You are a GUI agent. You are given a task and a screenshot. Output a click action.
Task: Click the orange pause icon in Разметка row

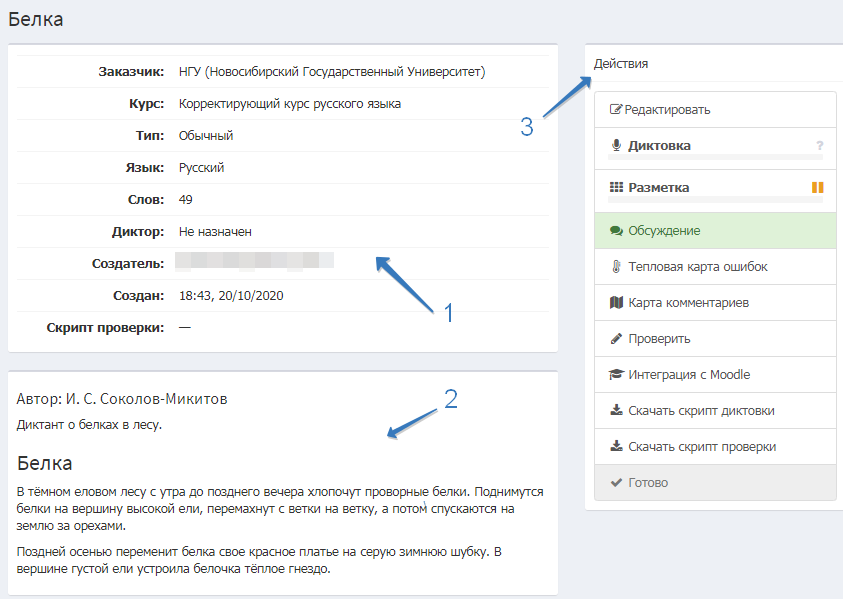click(x=817, y=188)
